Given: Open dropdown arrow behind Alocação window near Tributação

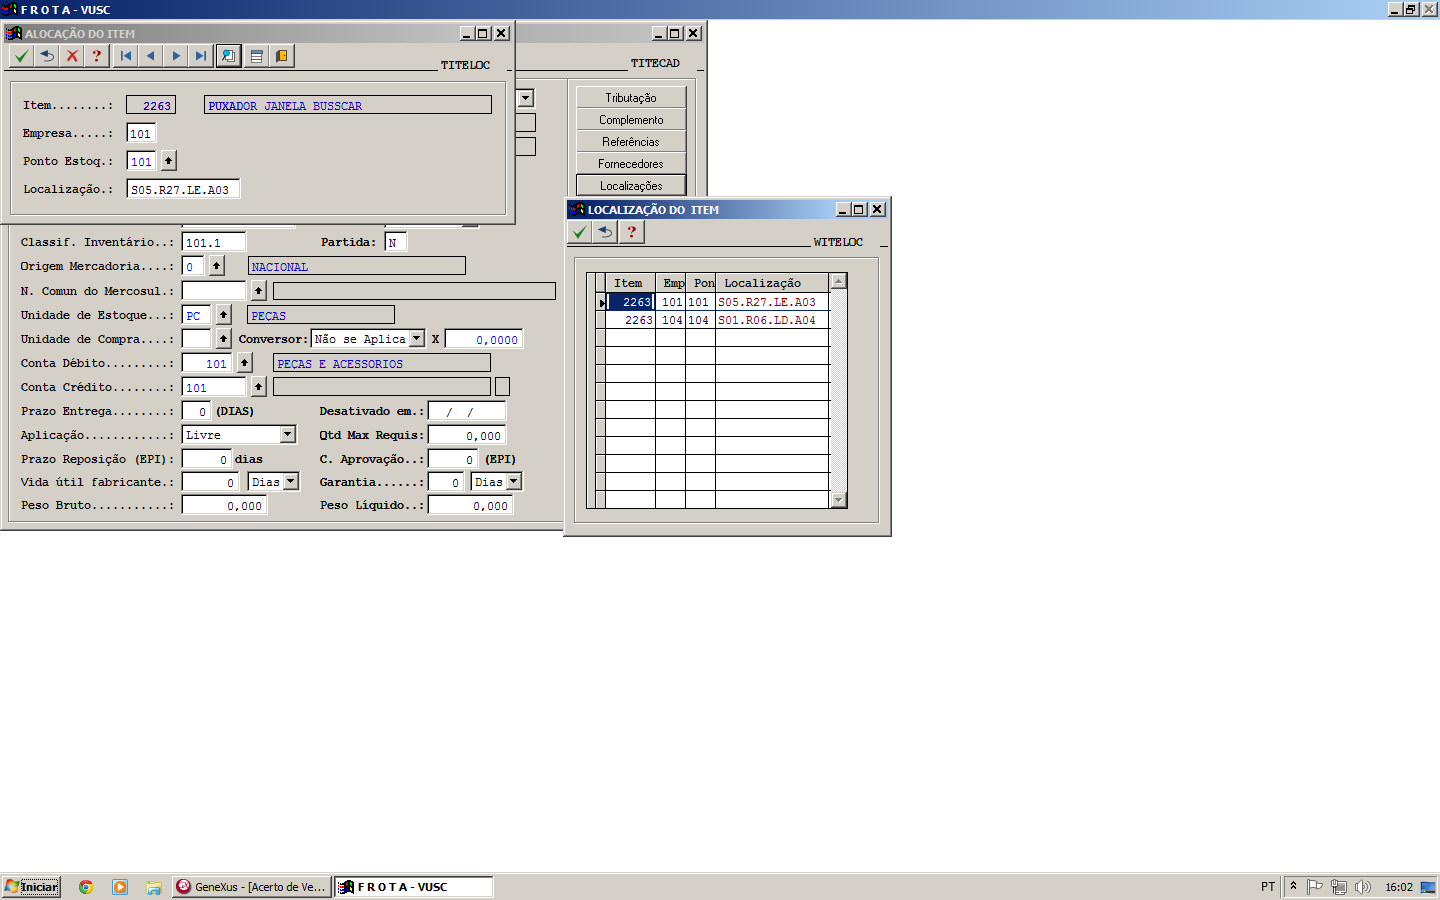Looking at the screenshot, I should coord(526,98).
